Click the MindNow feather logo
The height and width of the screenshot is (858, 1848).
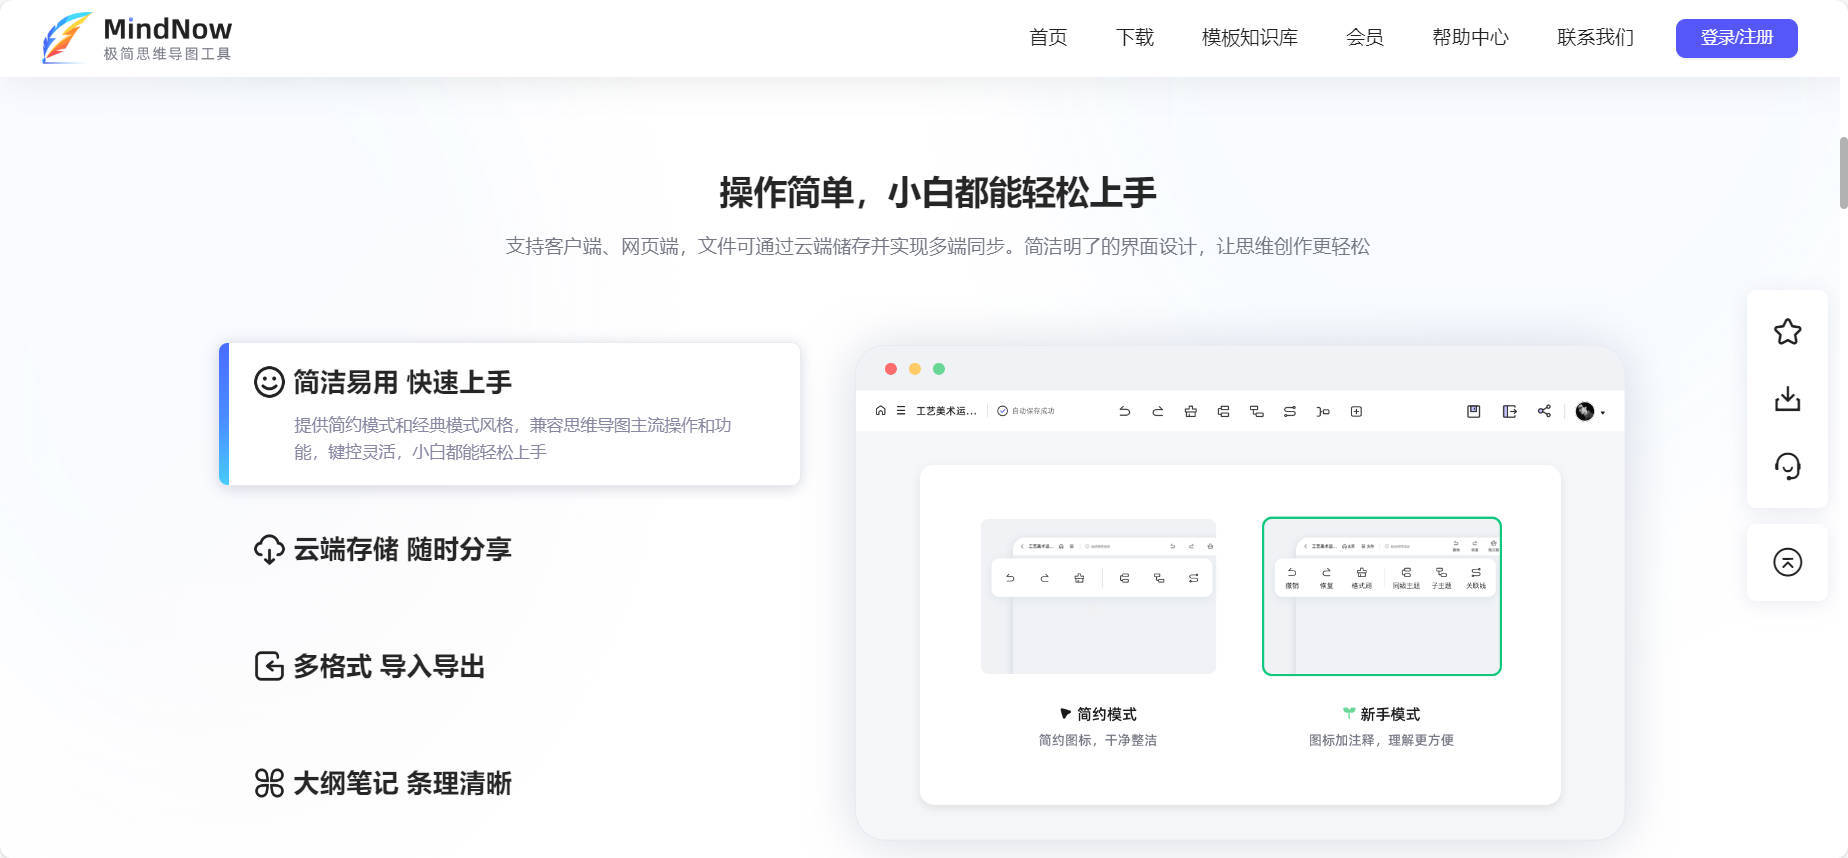[x=66, y=38]
